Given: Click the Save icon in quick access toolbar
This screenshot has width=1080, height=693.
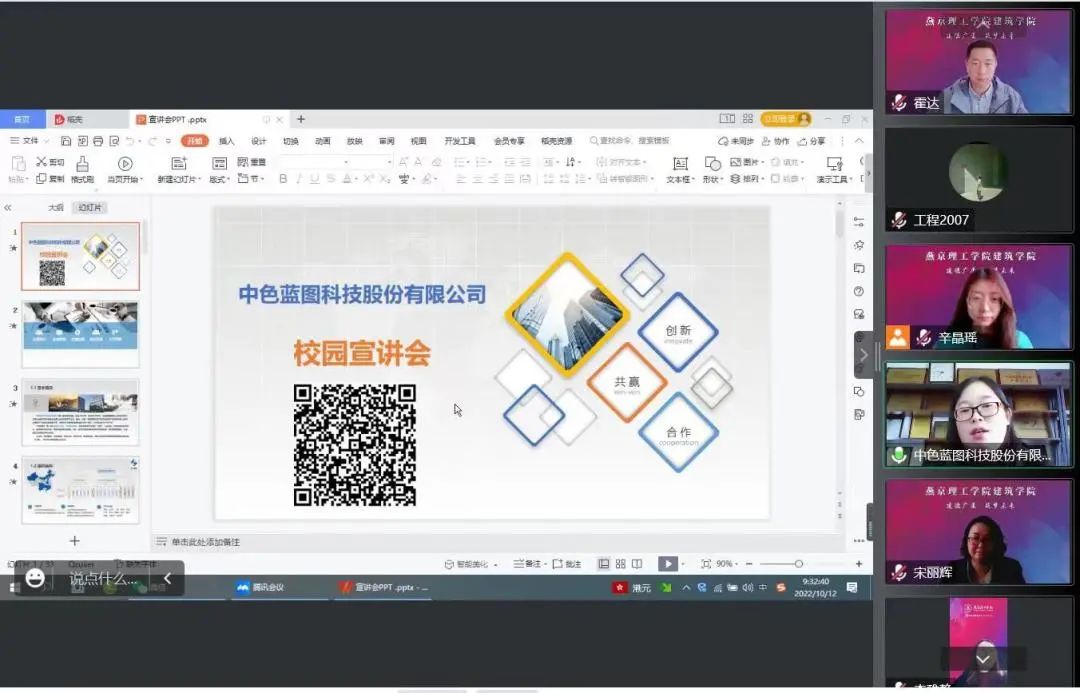Looking at the screenshot, I should click(66, 141).
